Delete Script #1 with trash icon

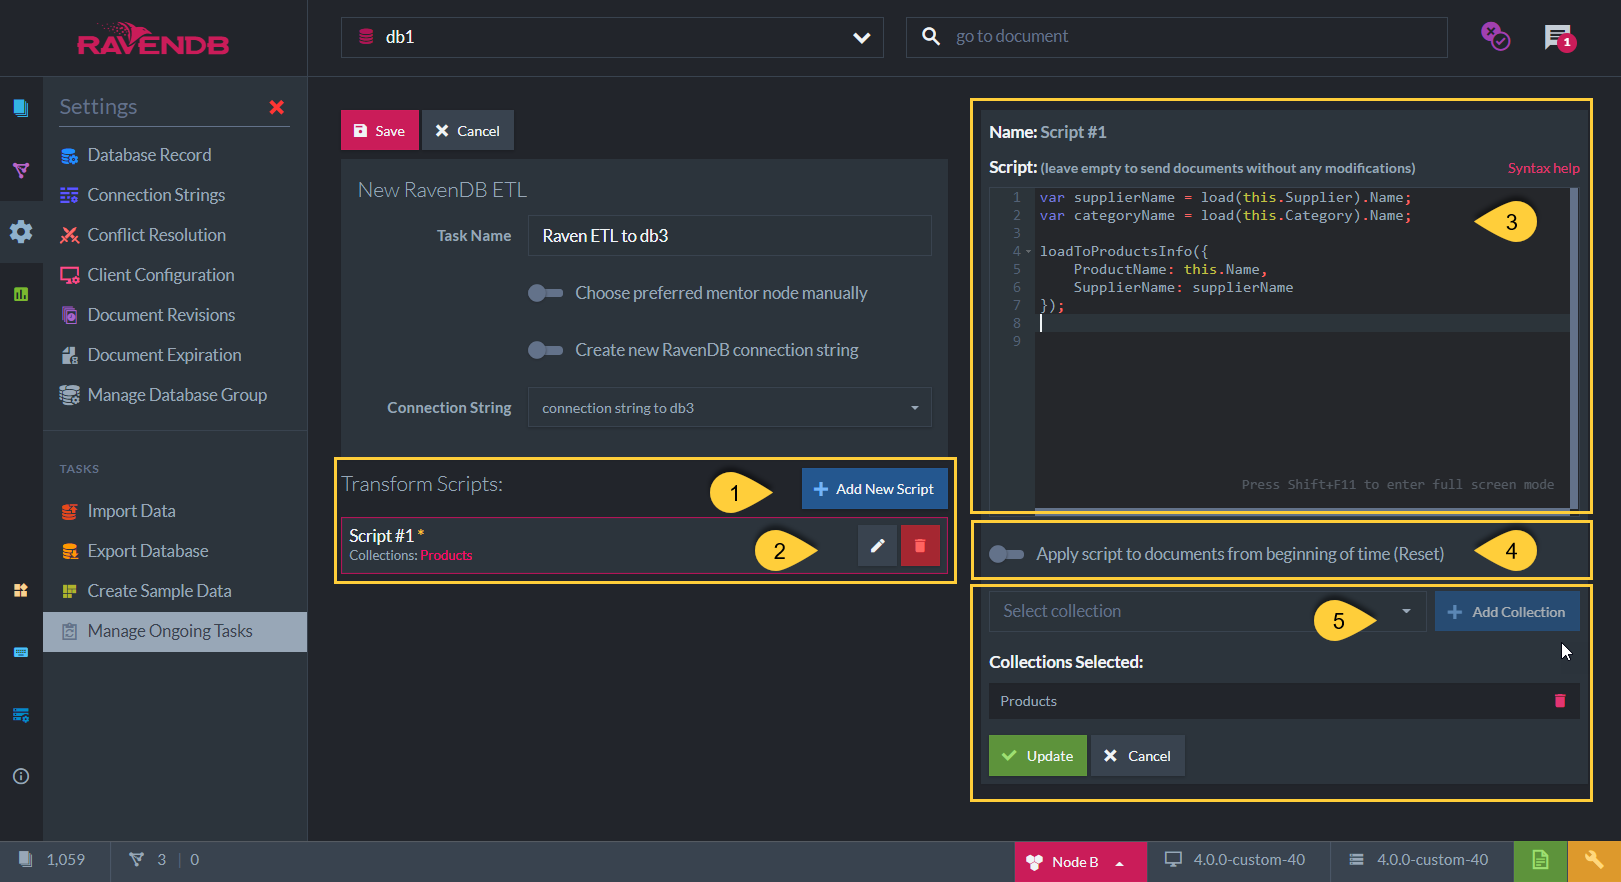click(x=920, y=546)
